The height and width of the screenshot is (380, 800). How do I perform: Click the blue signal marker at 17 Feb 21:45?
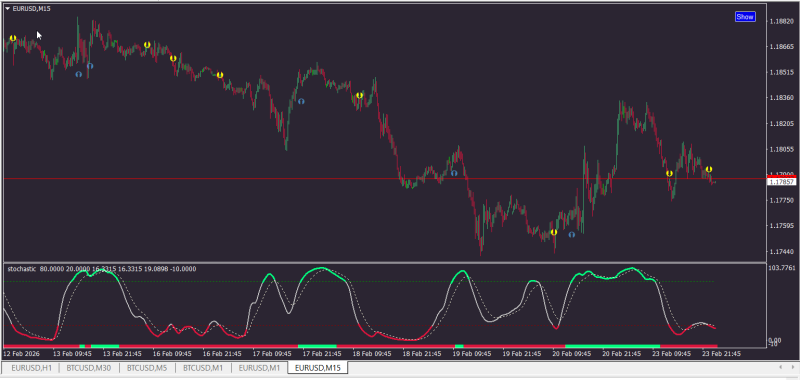tap(301, 102)
